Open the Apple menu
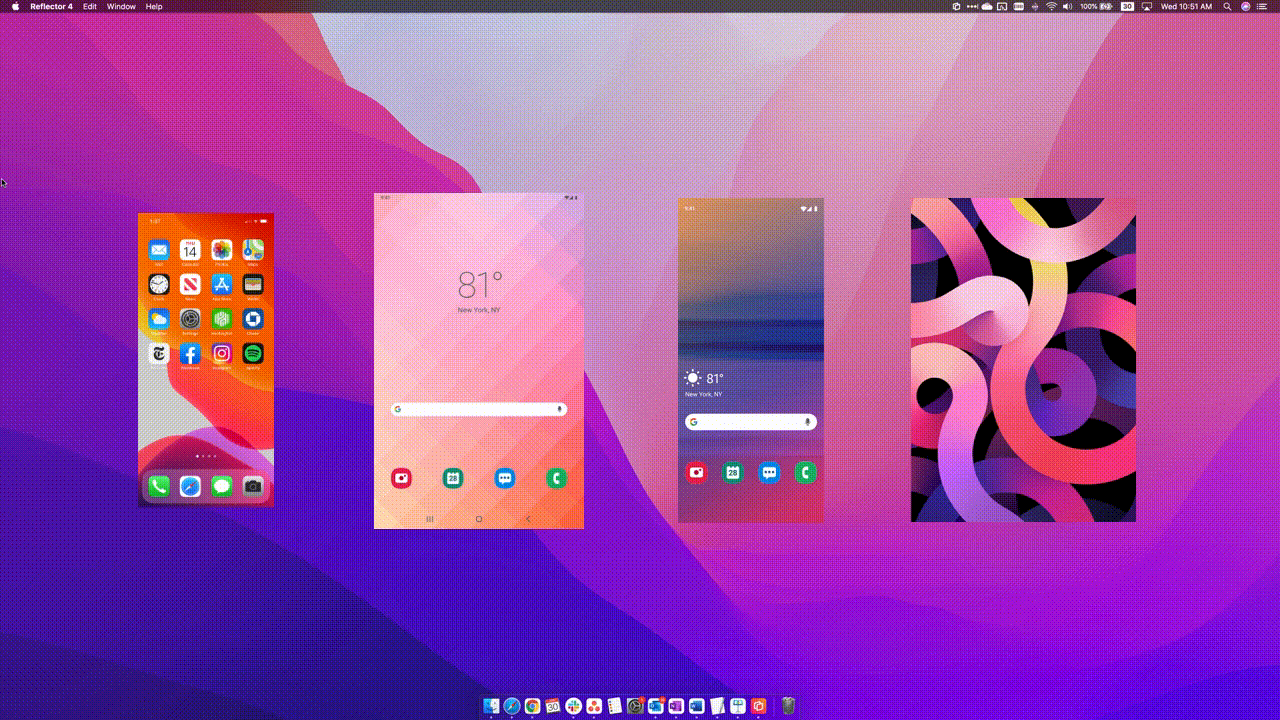The height and width of the screenshot is (720, 1280). coord(15,6)
